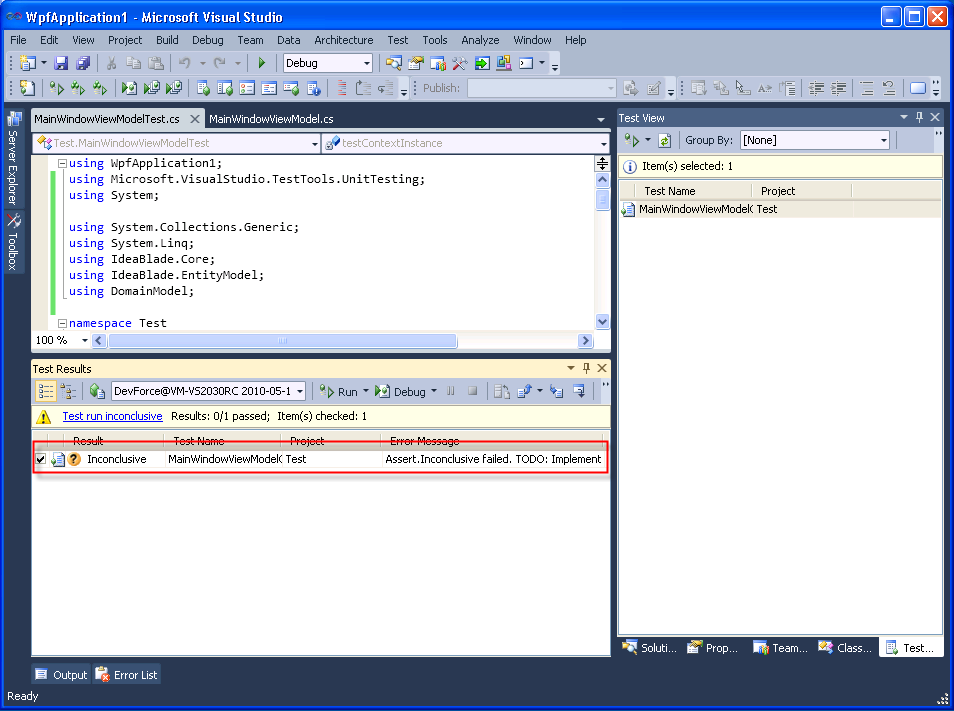
Task: Click the Run Tests in Current Context icon
Action: pos(57,88)
